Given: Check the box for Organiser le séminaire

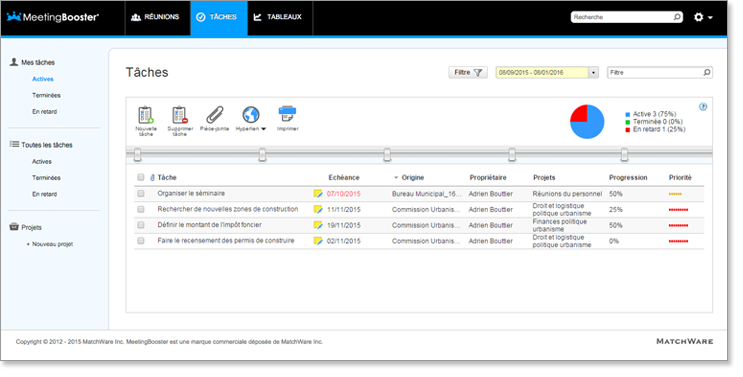Looking at the screenshot, I should click(x=141, y=193).
